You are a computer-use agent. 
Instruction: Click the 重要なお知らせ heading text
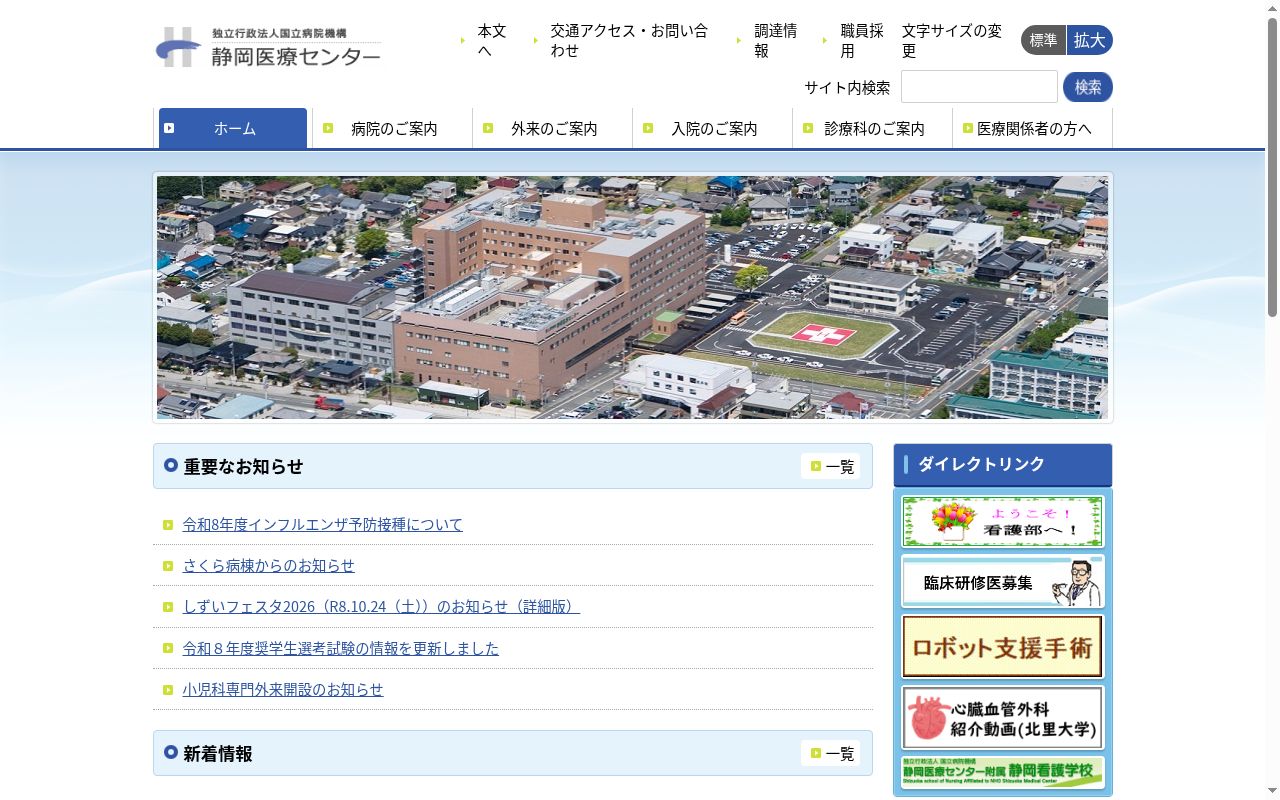243,466
